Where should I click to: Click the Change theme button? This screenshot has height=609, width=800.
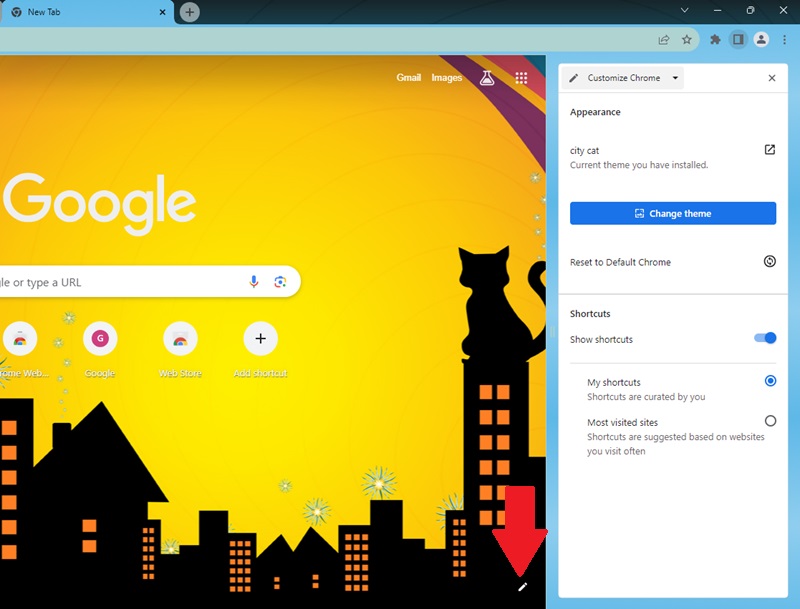[673, 213]
